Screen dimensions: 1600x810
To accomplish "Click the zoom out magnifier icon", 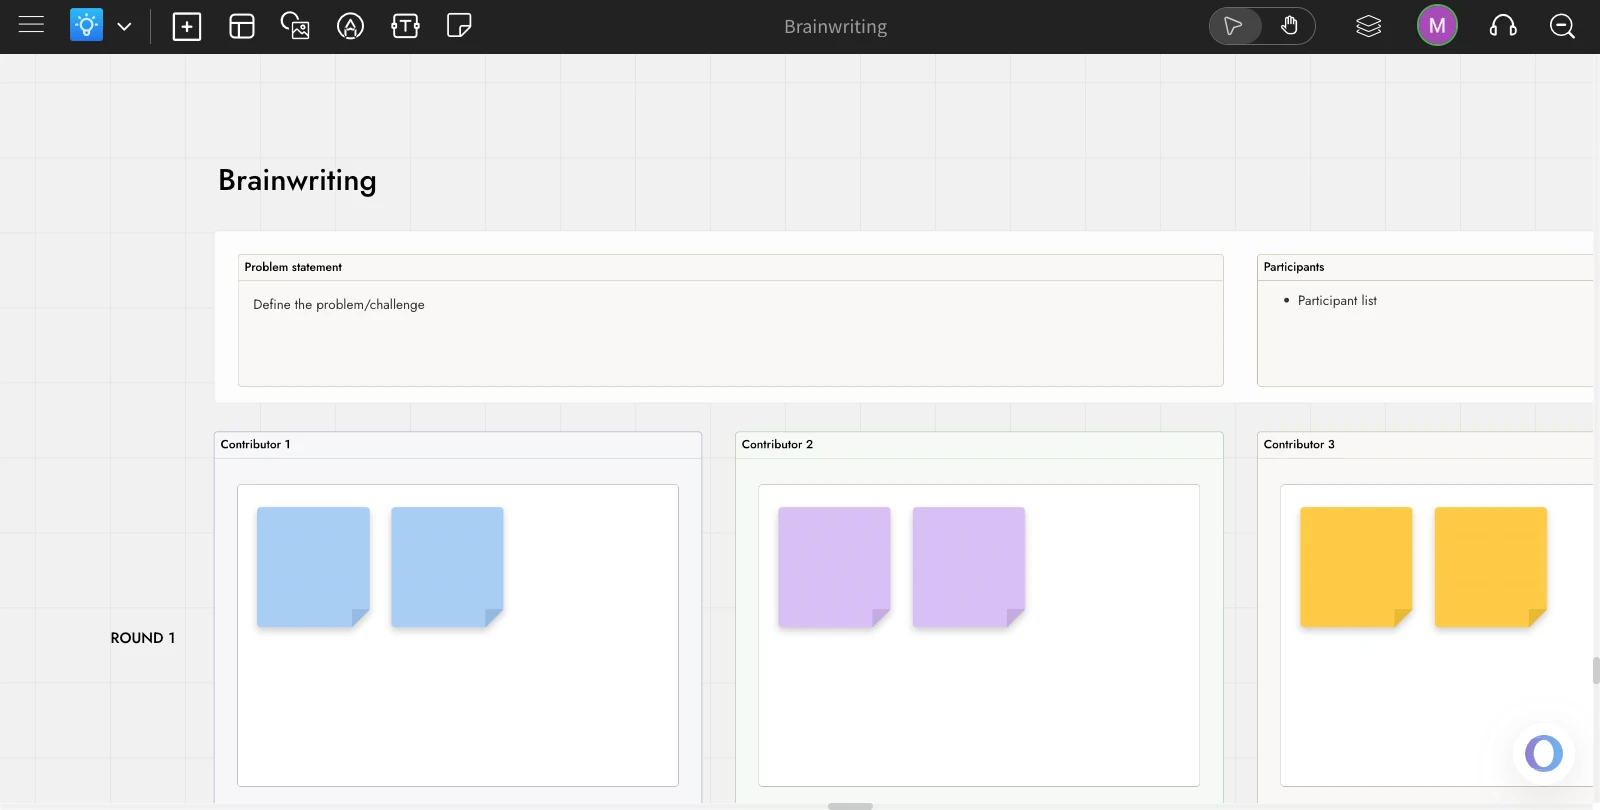I will [1562, 26].
